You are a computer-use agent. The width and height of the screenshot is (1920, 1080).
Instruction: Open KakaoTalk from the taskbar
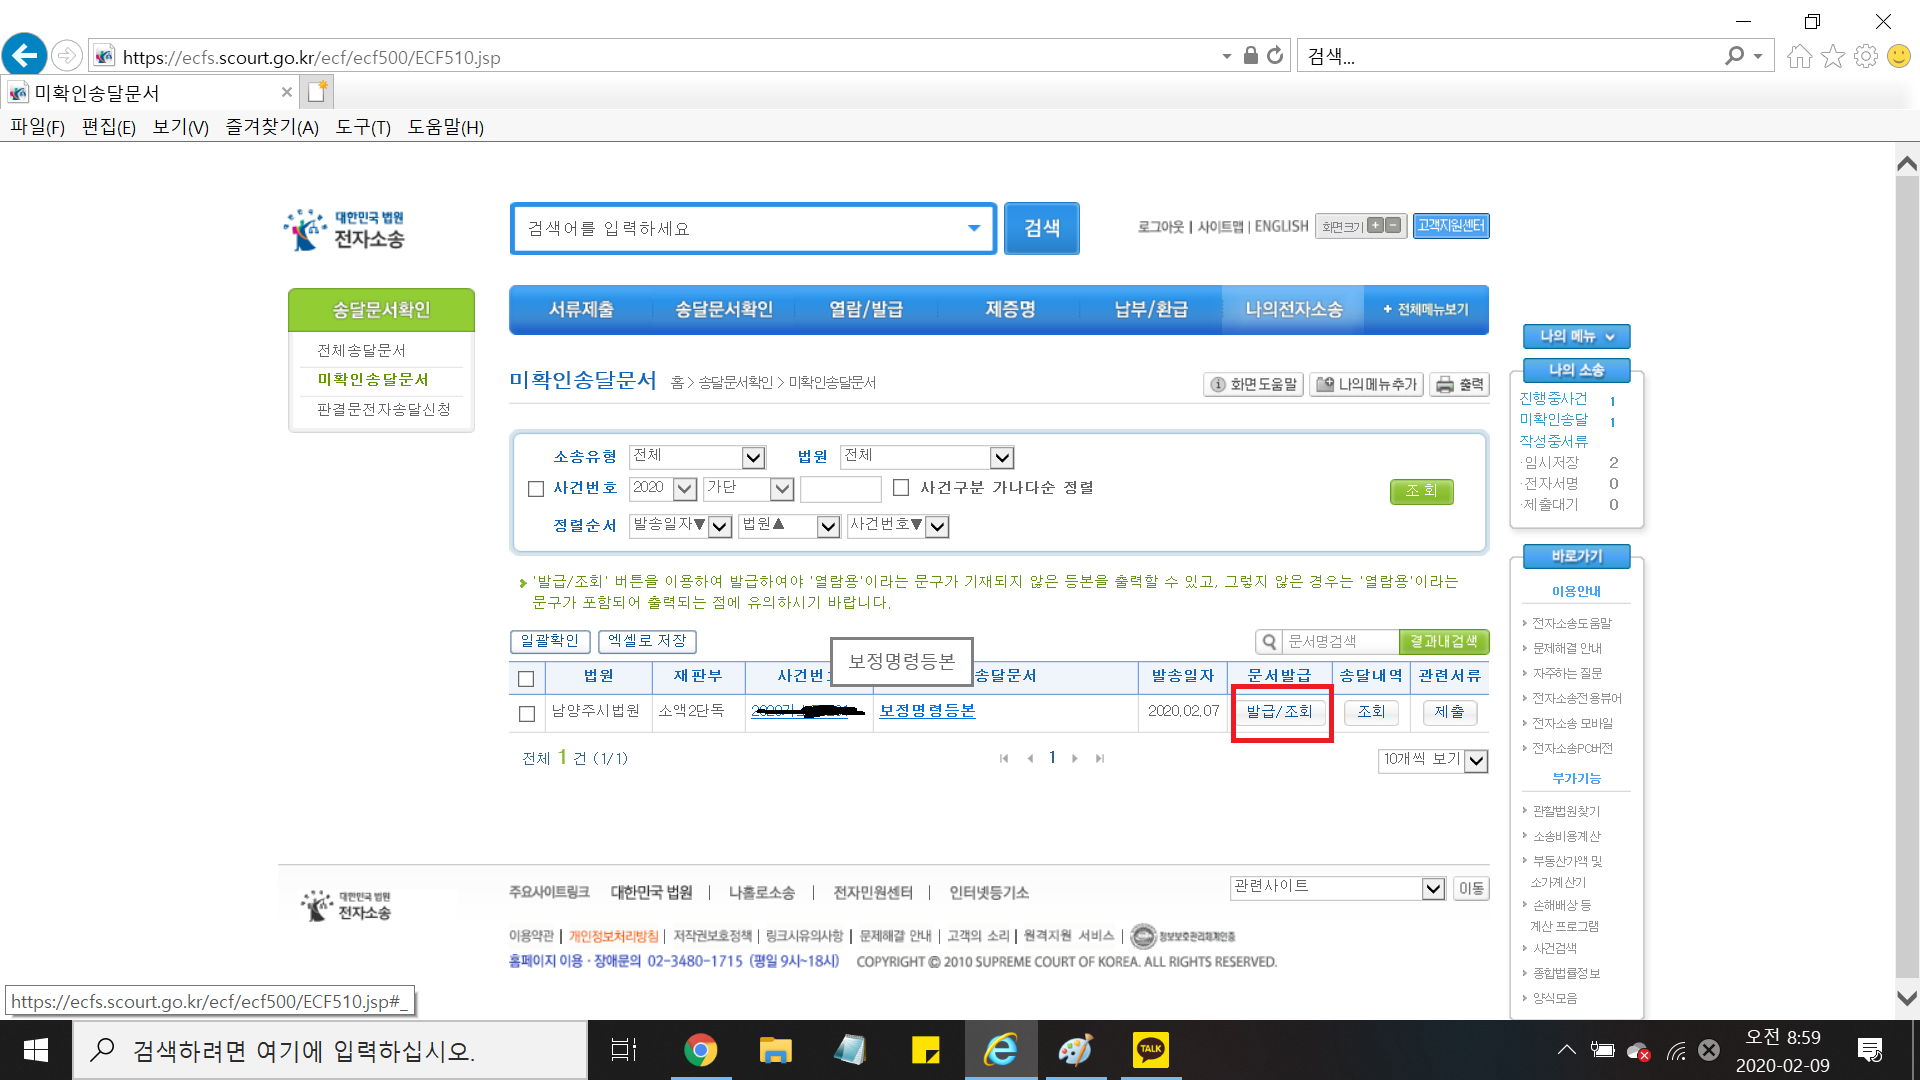coord(1150,1049)
